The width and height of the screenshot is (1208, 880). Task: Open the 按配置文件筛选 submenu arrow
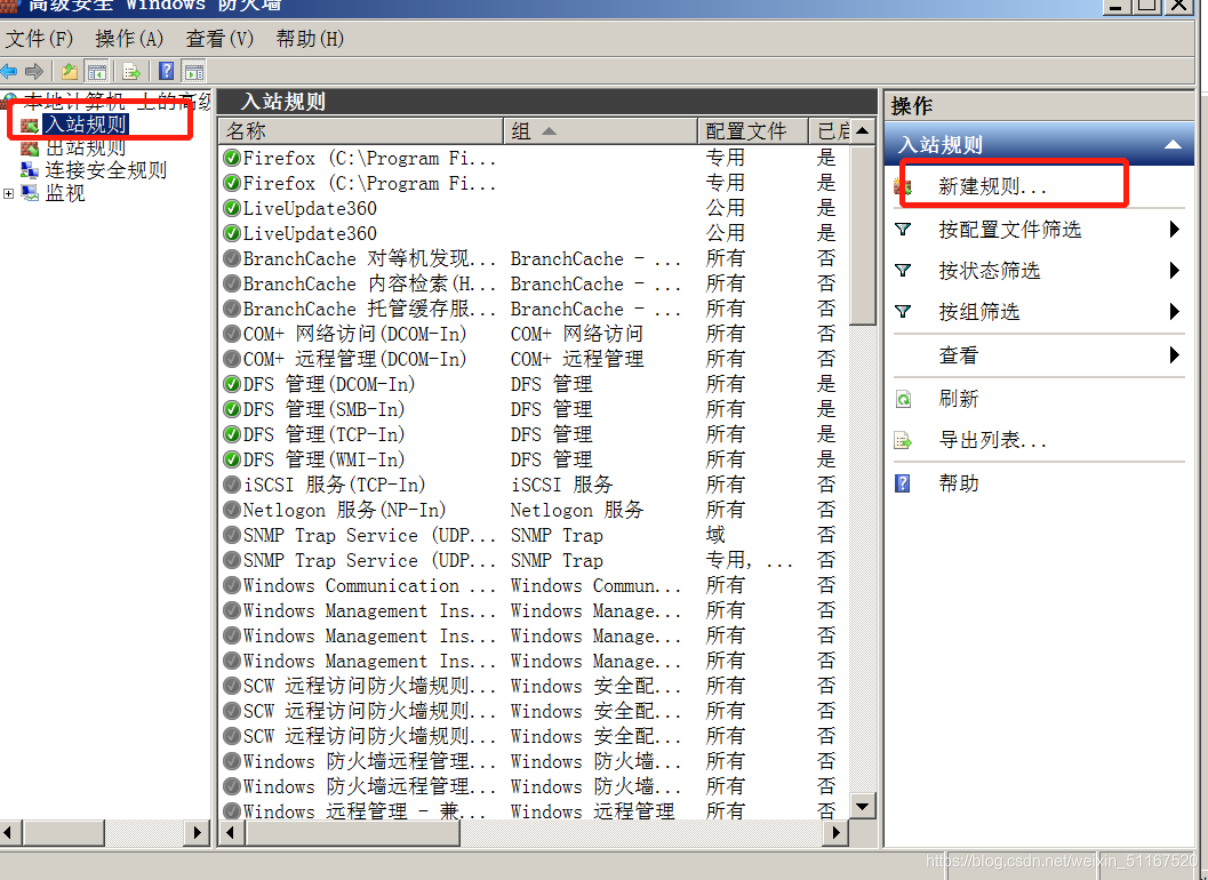(x=1174, y=229)
